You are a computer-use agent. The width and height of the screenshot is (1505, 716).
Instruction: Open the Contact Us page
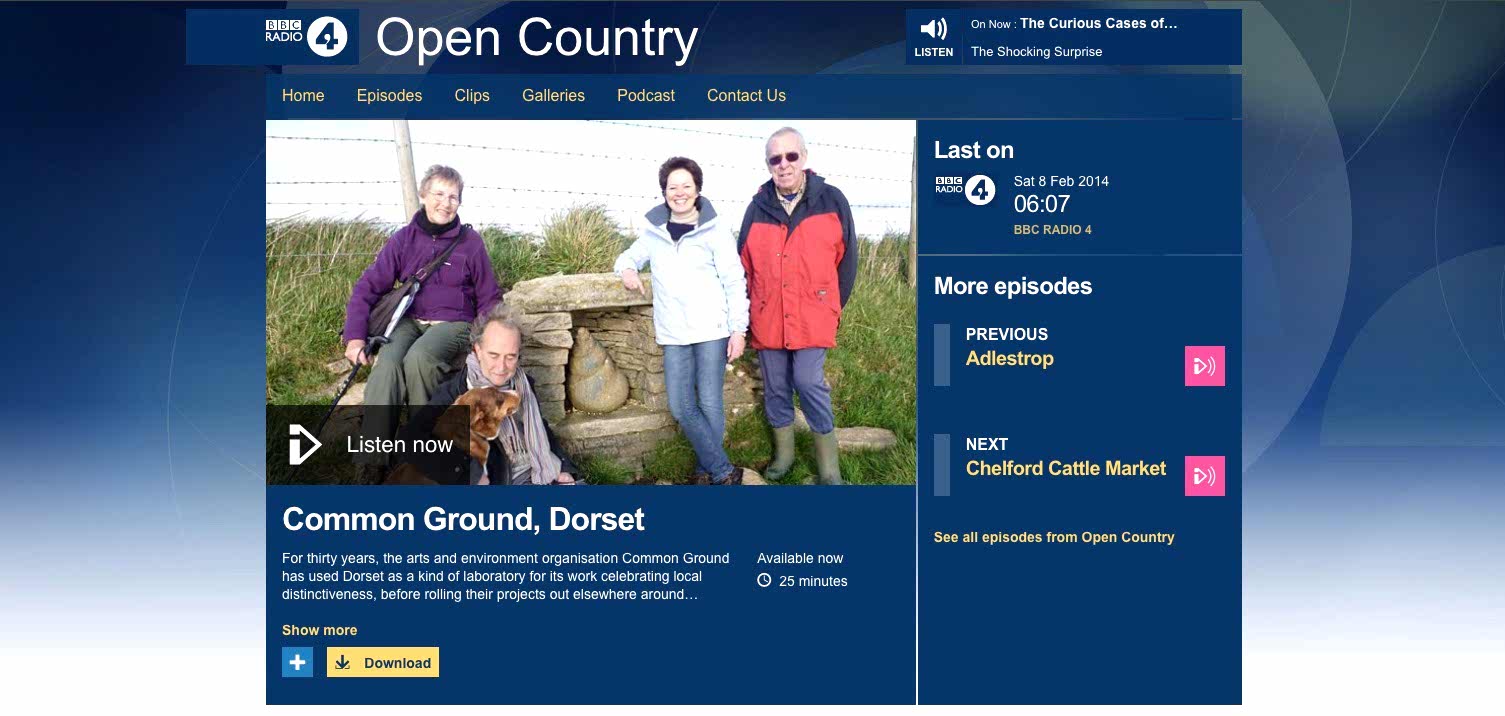coord(746,96)
